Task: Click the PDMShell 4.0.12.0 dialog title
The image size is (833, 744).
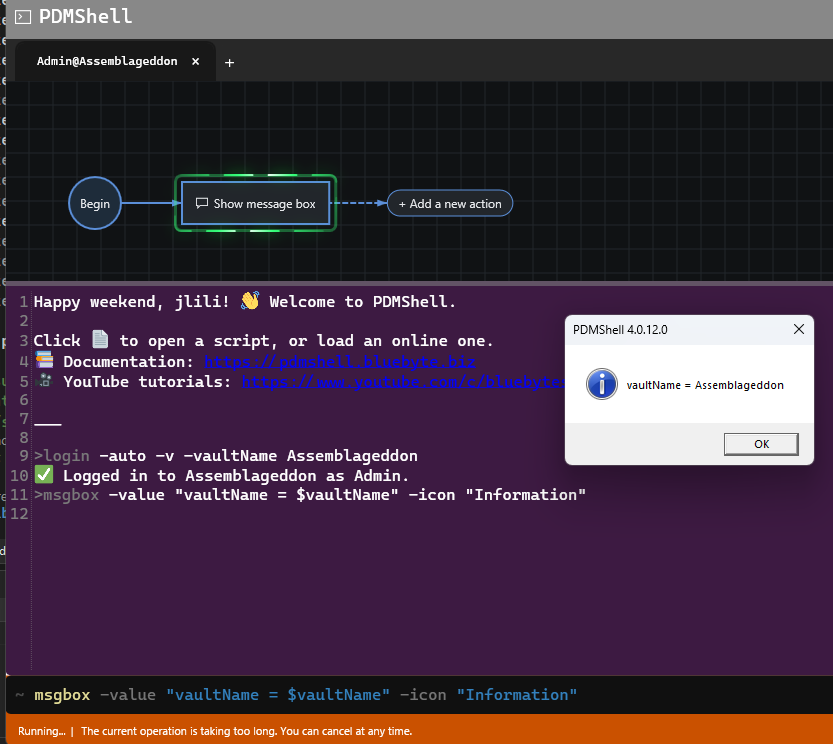Action: tap(620, 329)
